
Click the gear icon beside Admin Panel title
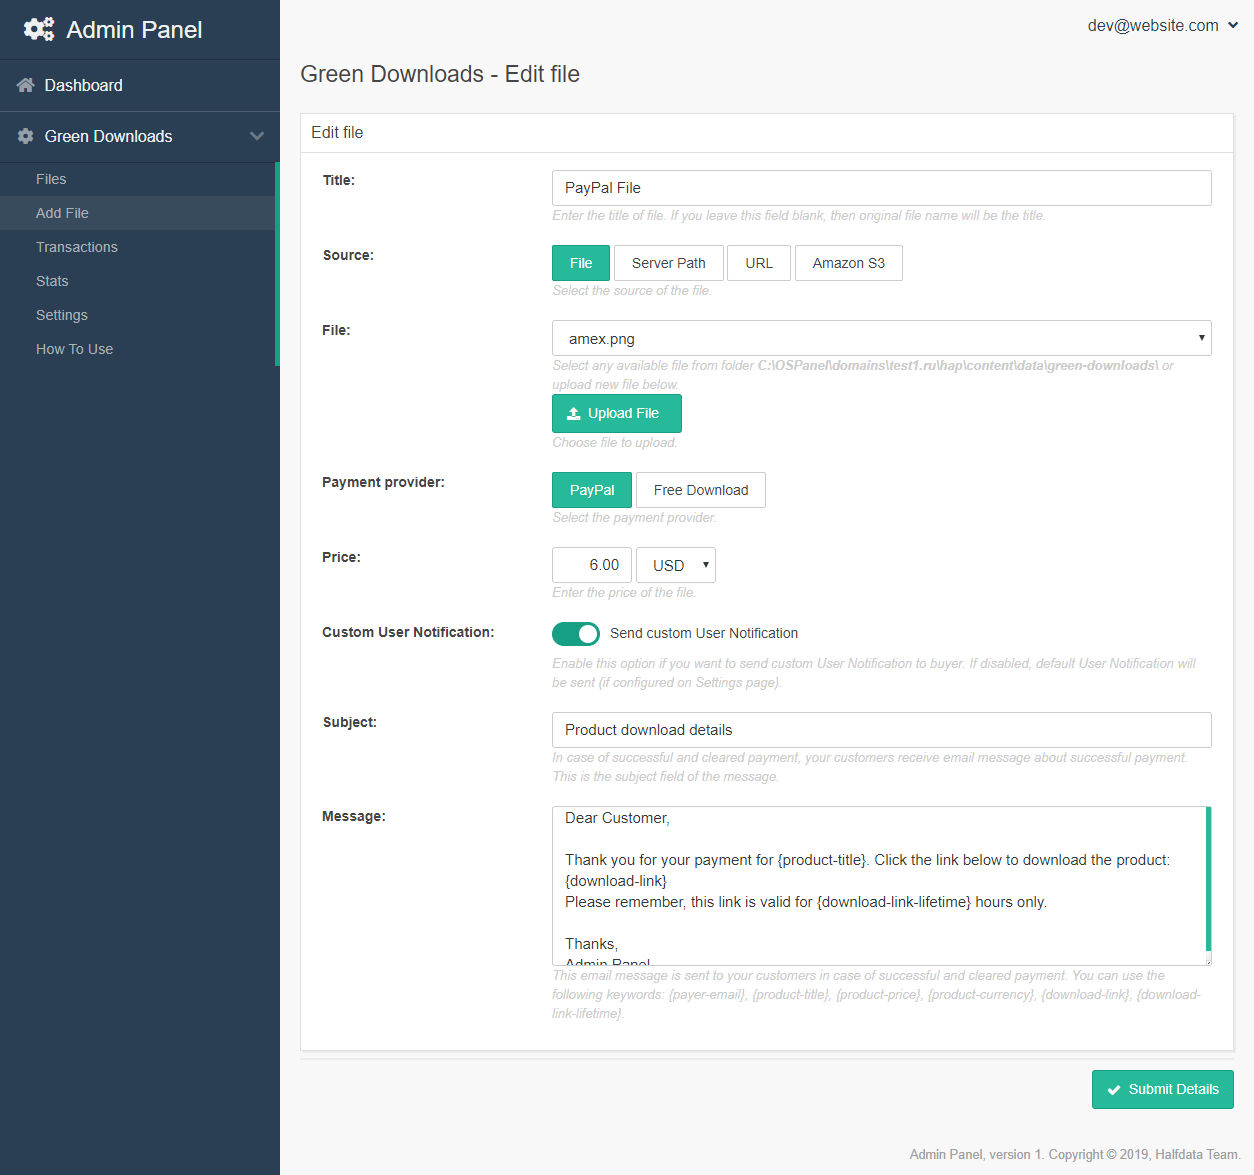[38, 29]
